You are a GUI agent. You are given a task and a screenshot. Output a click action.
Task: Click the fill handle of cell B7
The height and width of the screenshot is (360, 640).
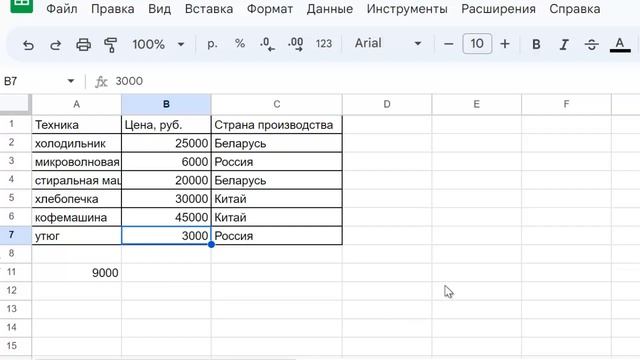pos(211,244)
